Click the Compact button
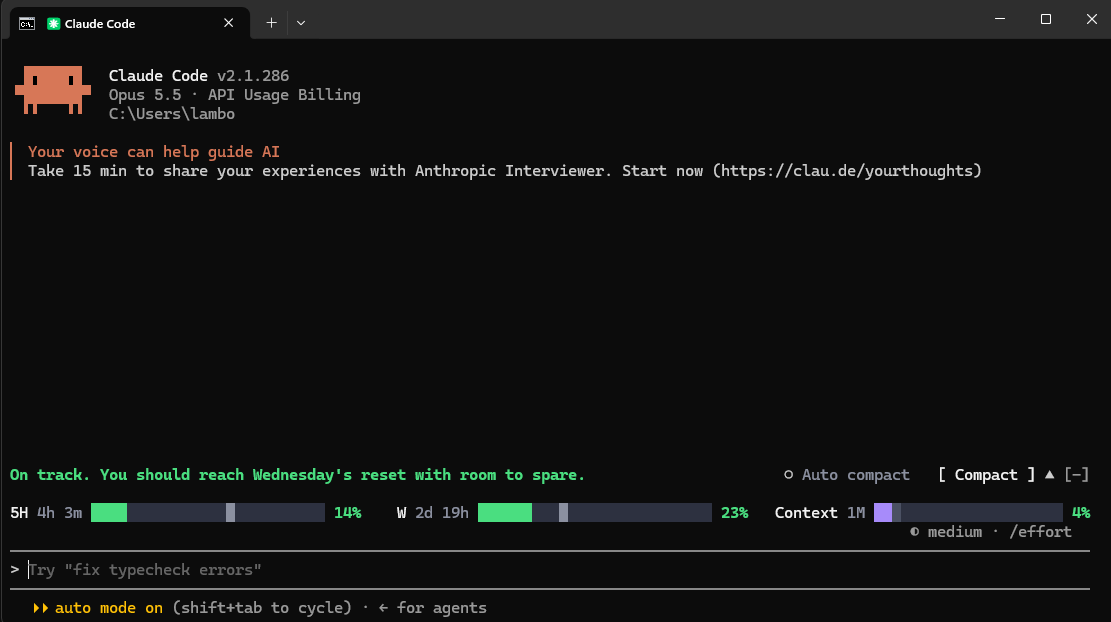Image resolution: width=1111 pixels, height=622 pixels. tap(986, 475)
